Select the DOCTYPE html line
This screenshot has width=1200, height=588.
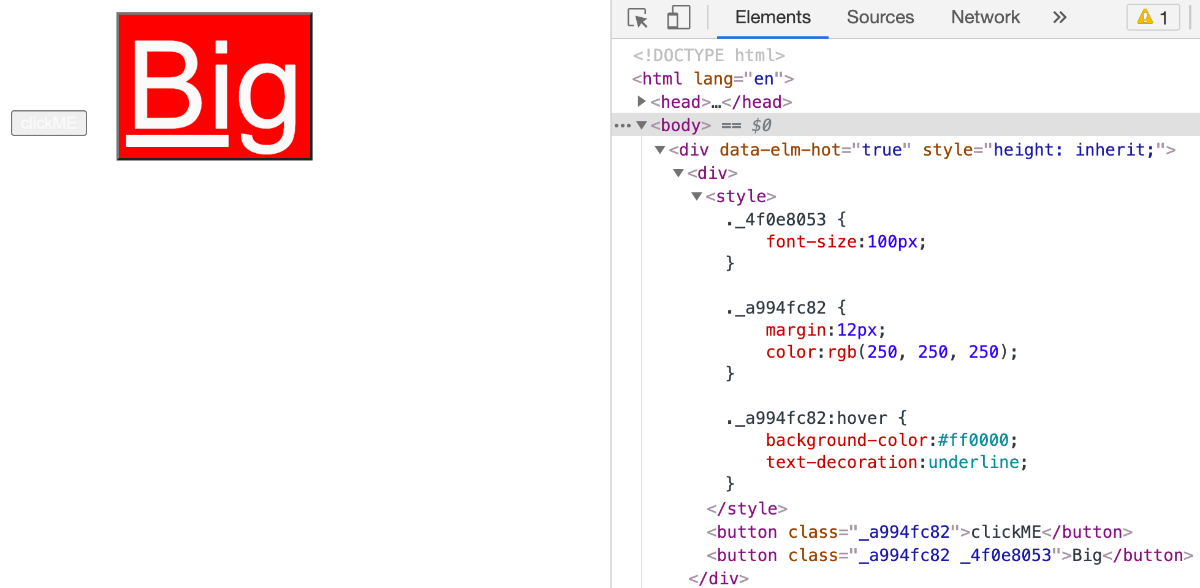[709, 55]
